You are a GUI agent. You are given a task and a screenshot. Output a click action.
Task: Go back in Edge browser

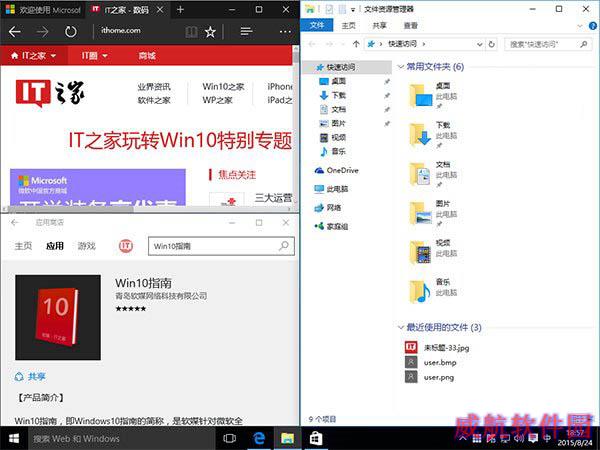point(15,31)
